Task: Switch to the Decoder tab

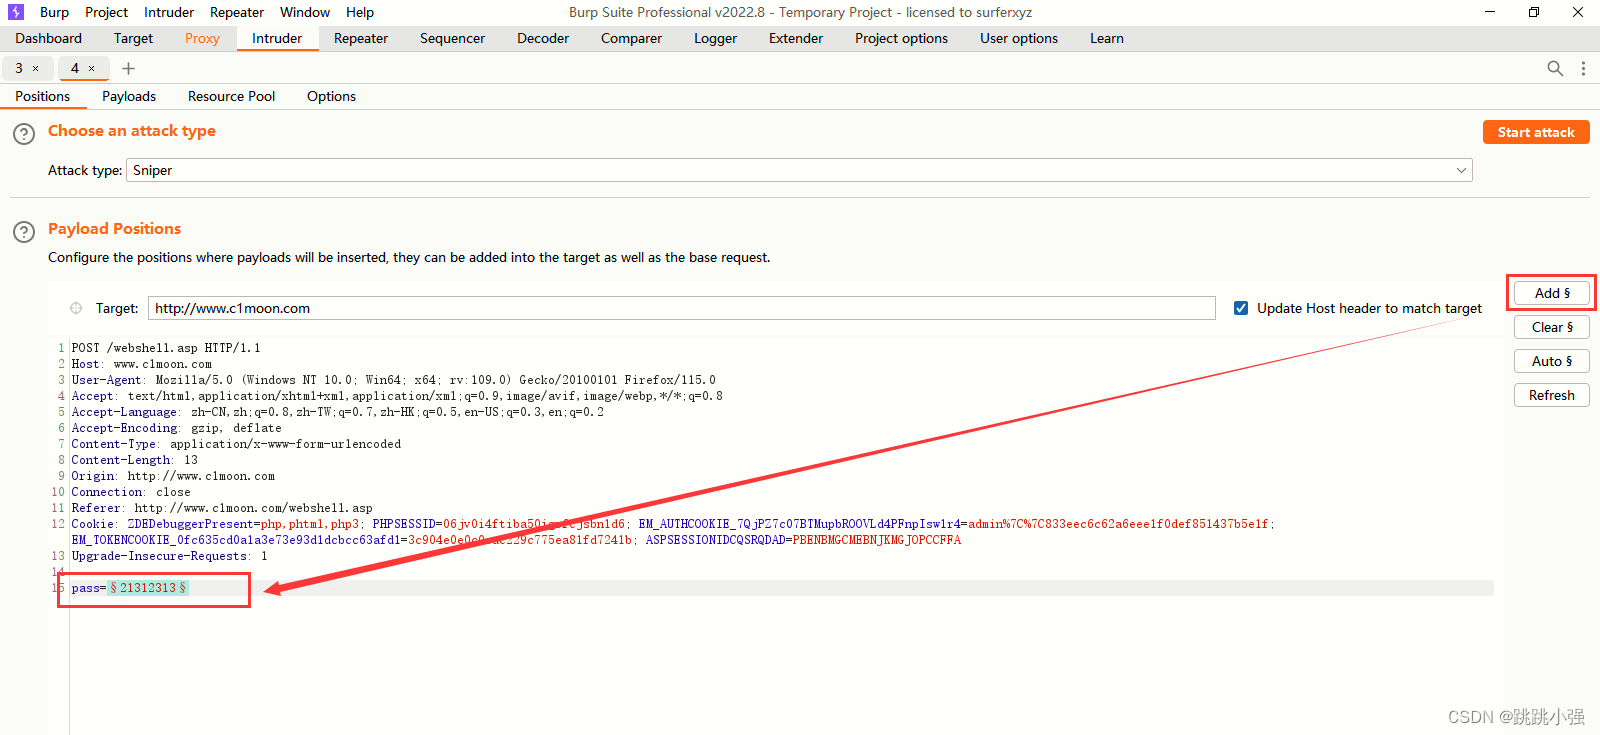Action: pyautogui.click(x=543, y=38)
